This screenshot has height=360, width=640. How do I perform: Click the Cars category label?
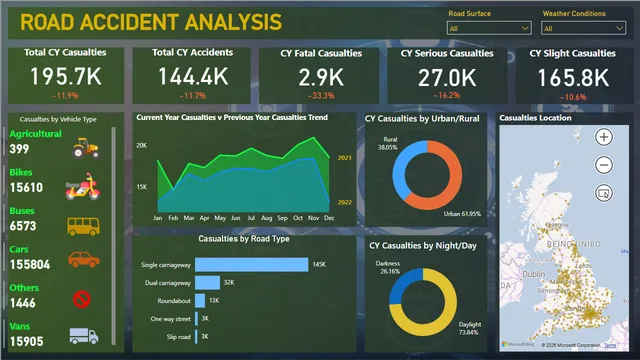[19, 249]
